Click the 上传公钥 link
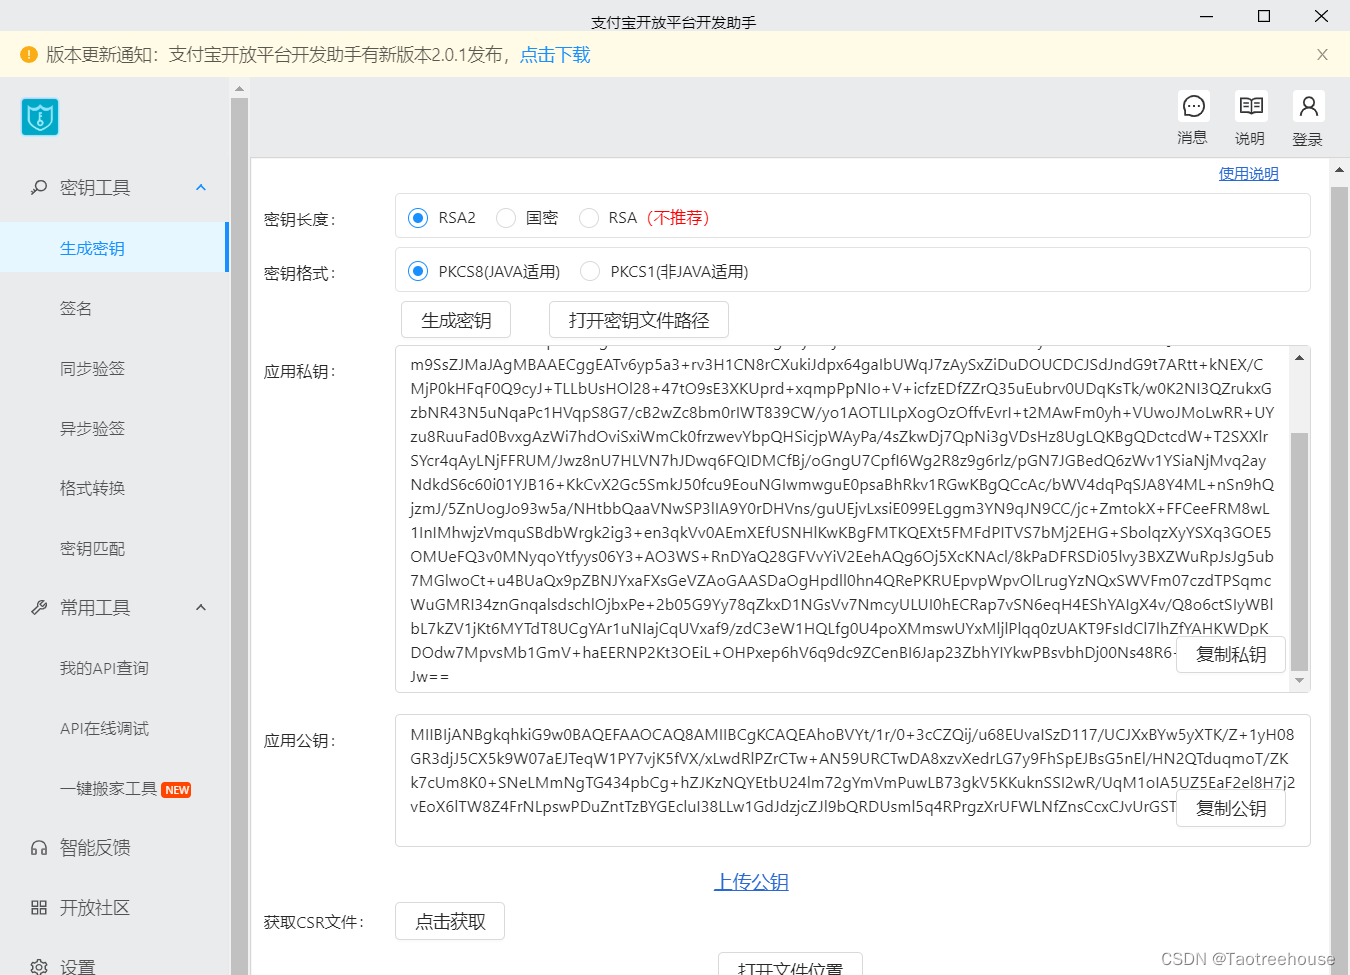 tap(751, 882)
